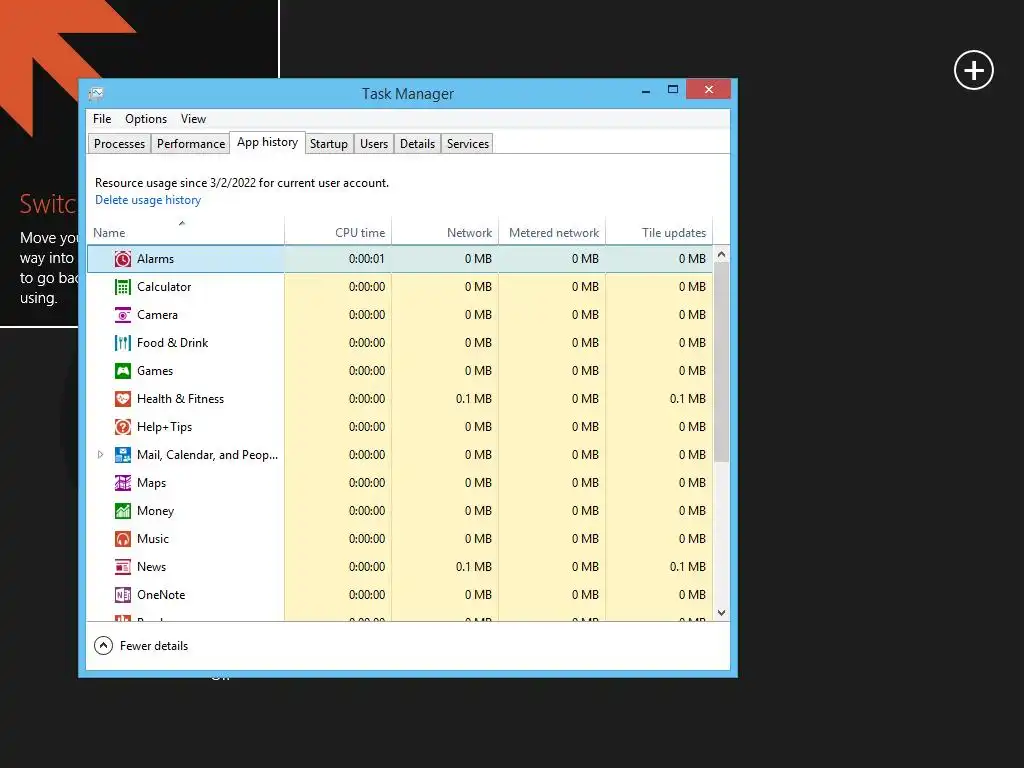Sort by the Metered network column header

click(552, 232)
